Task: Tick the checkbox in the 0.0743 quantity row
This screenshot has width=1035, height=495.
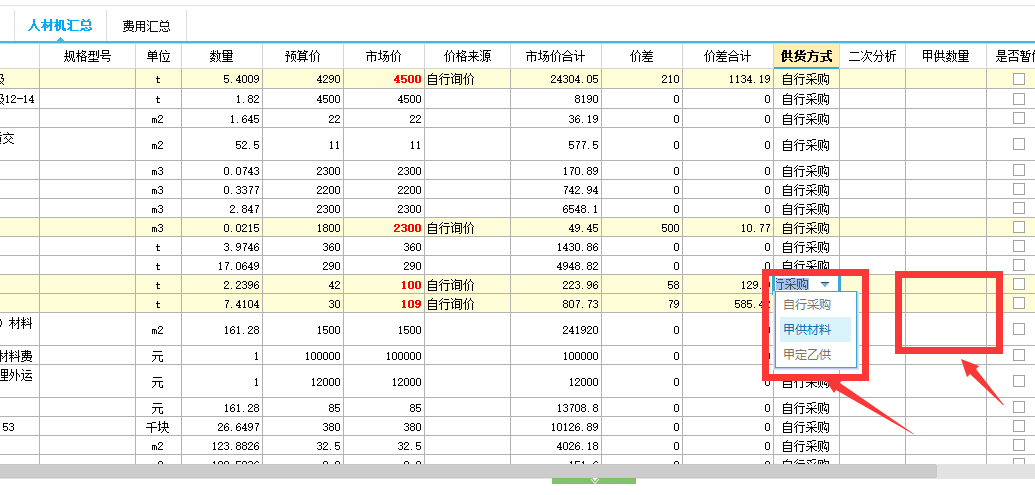Action: click(x=1018, y=170)
